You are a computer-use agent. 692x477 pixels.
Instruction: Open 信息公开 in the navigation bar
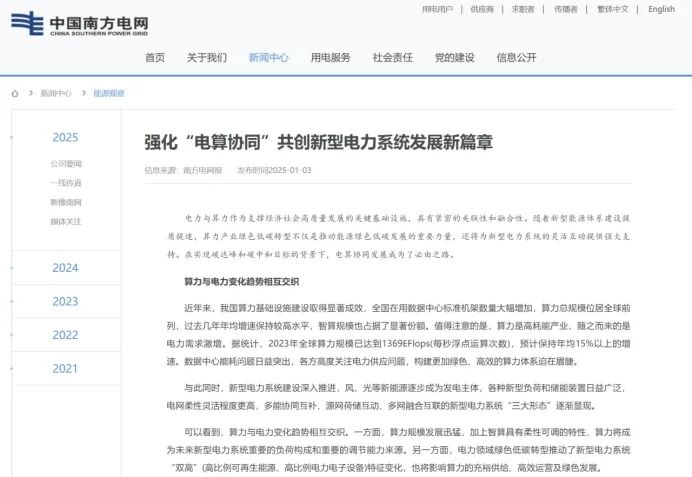517,58
